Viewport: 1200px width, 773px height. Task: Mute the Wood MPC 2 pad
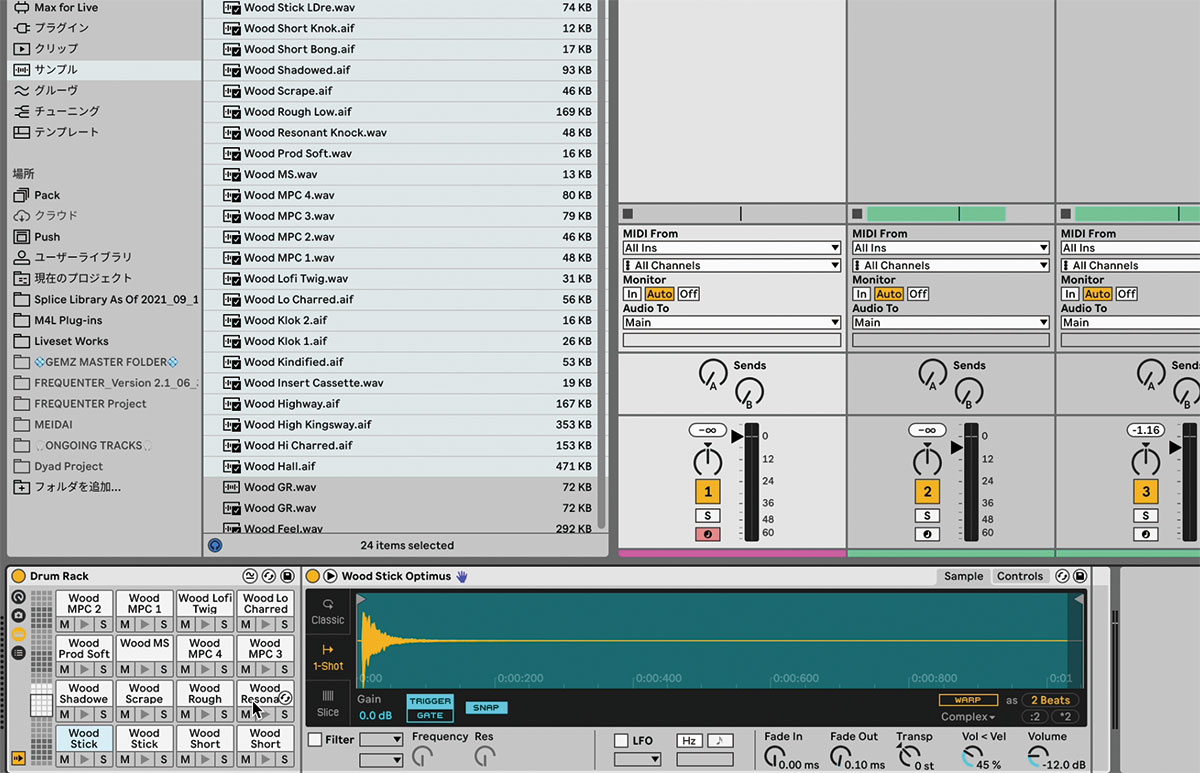64,623
